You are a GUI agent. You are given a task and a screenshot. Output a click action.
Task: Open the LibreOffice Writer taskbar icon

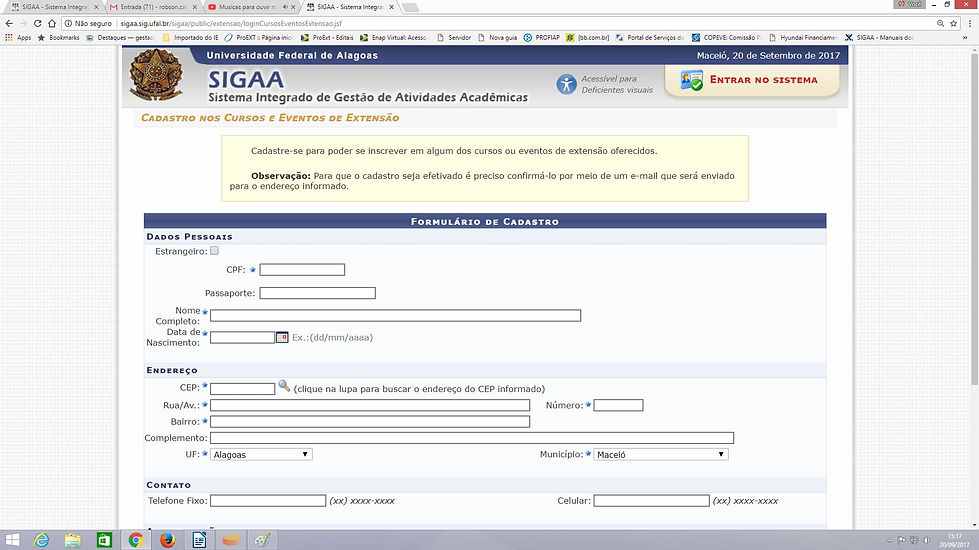point(199,540)
